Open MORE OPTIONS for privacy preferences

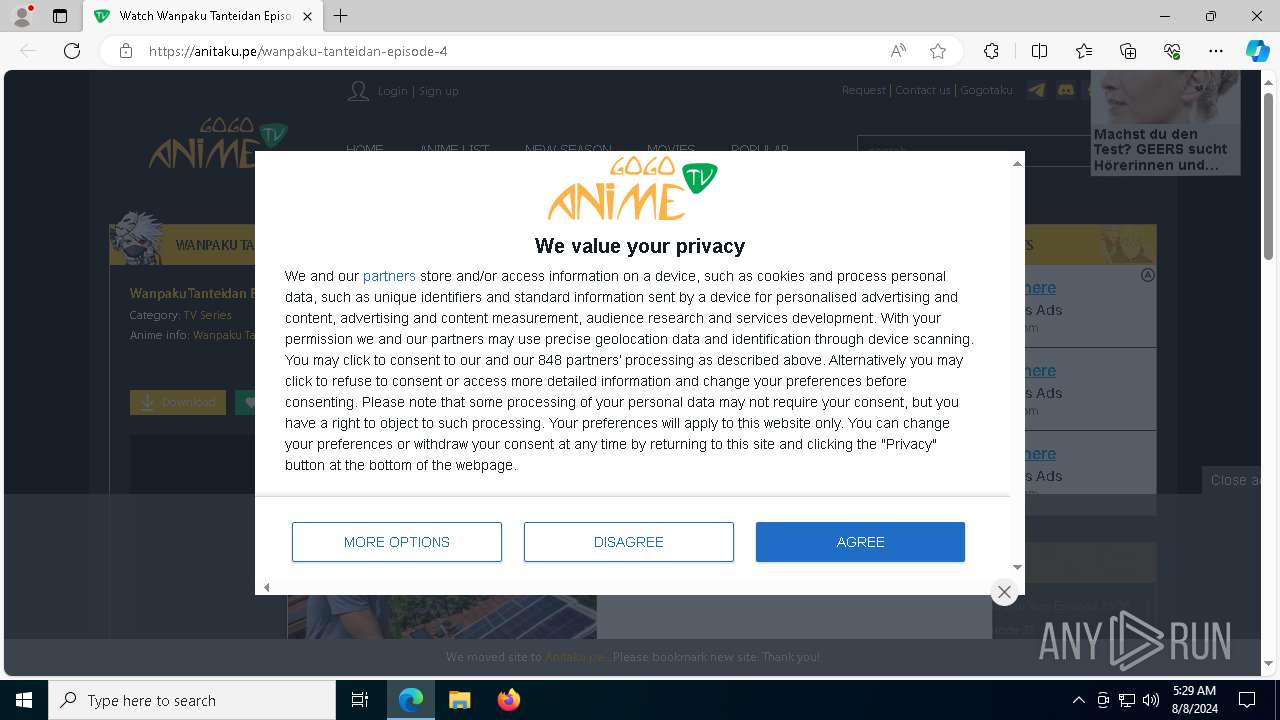[397, 542]
